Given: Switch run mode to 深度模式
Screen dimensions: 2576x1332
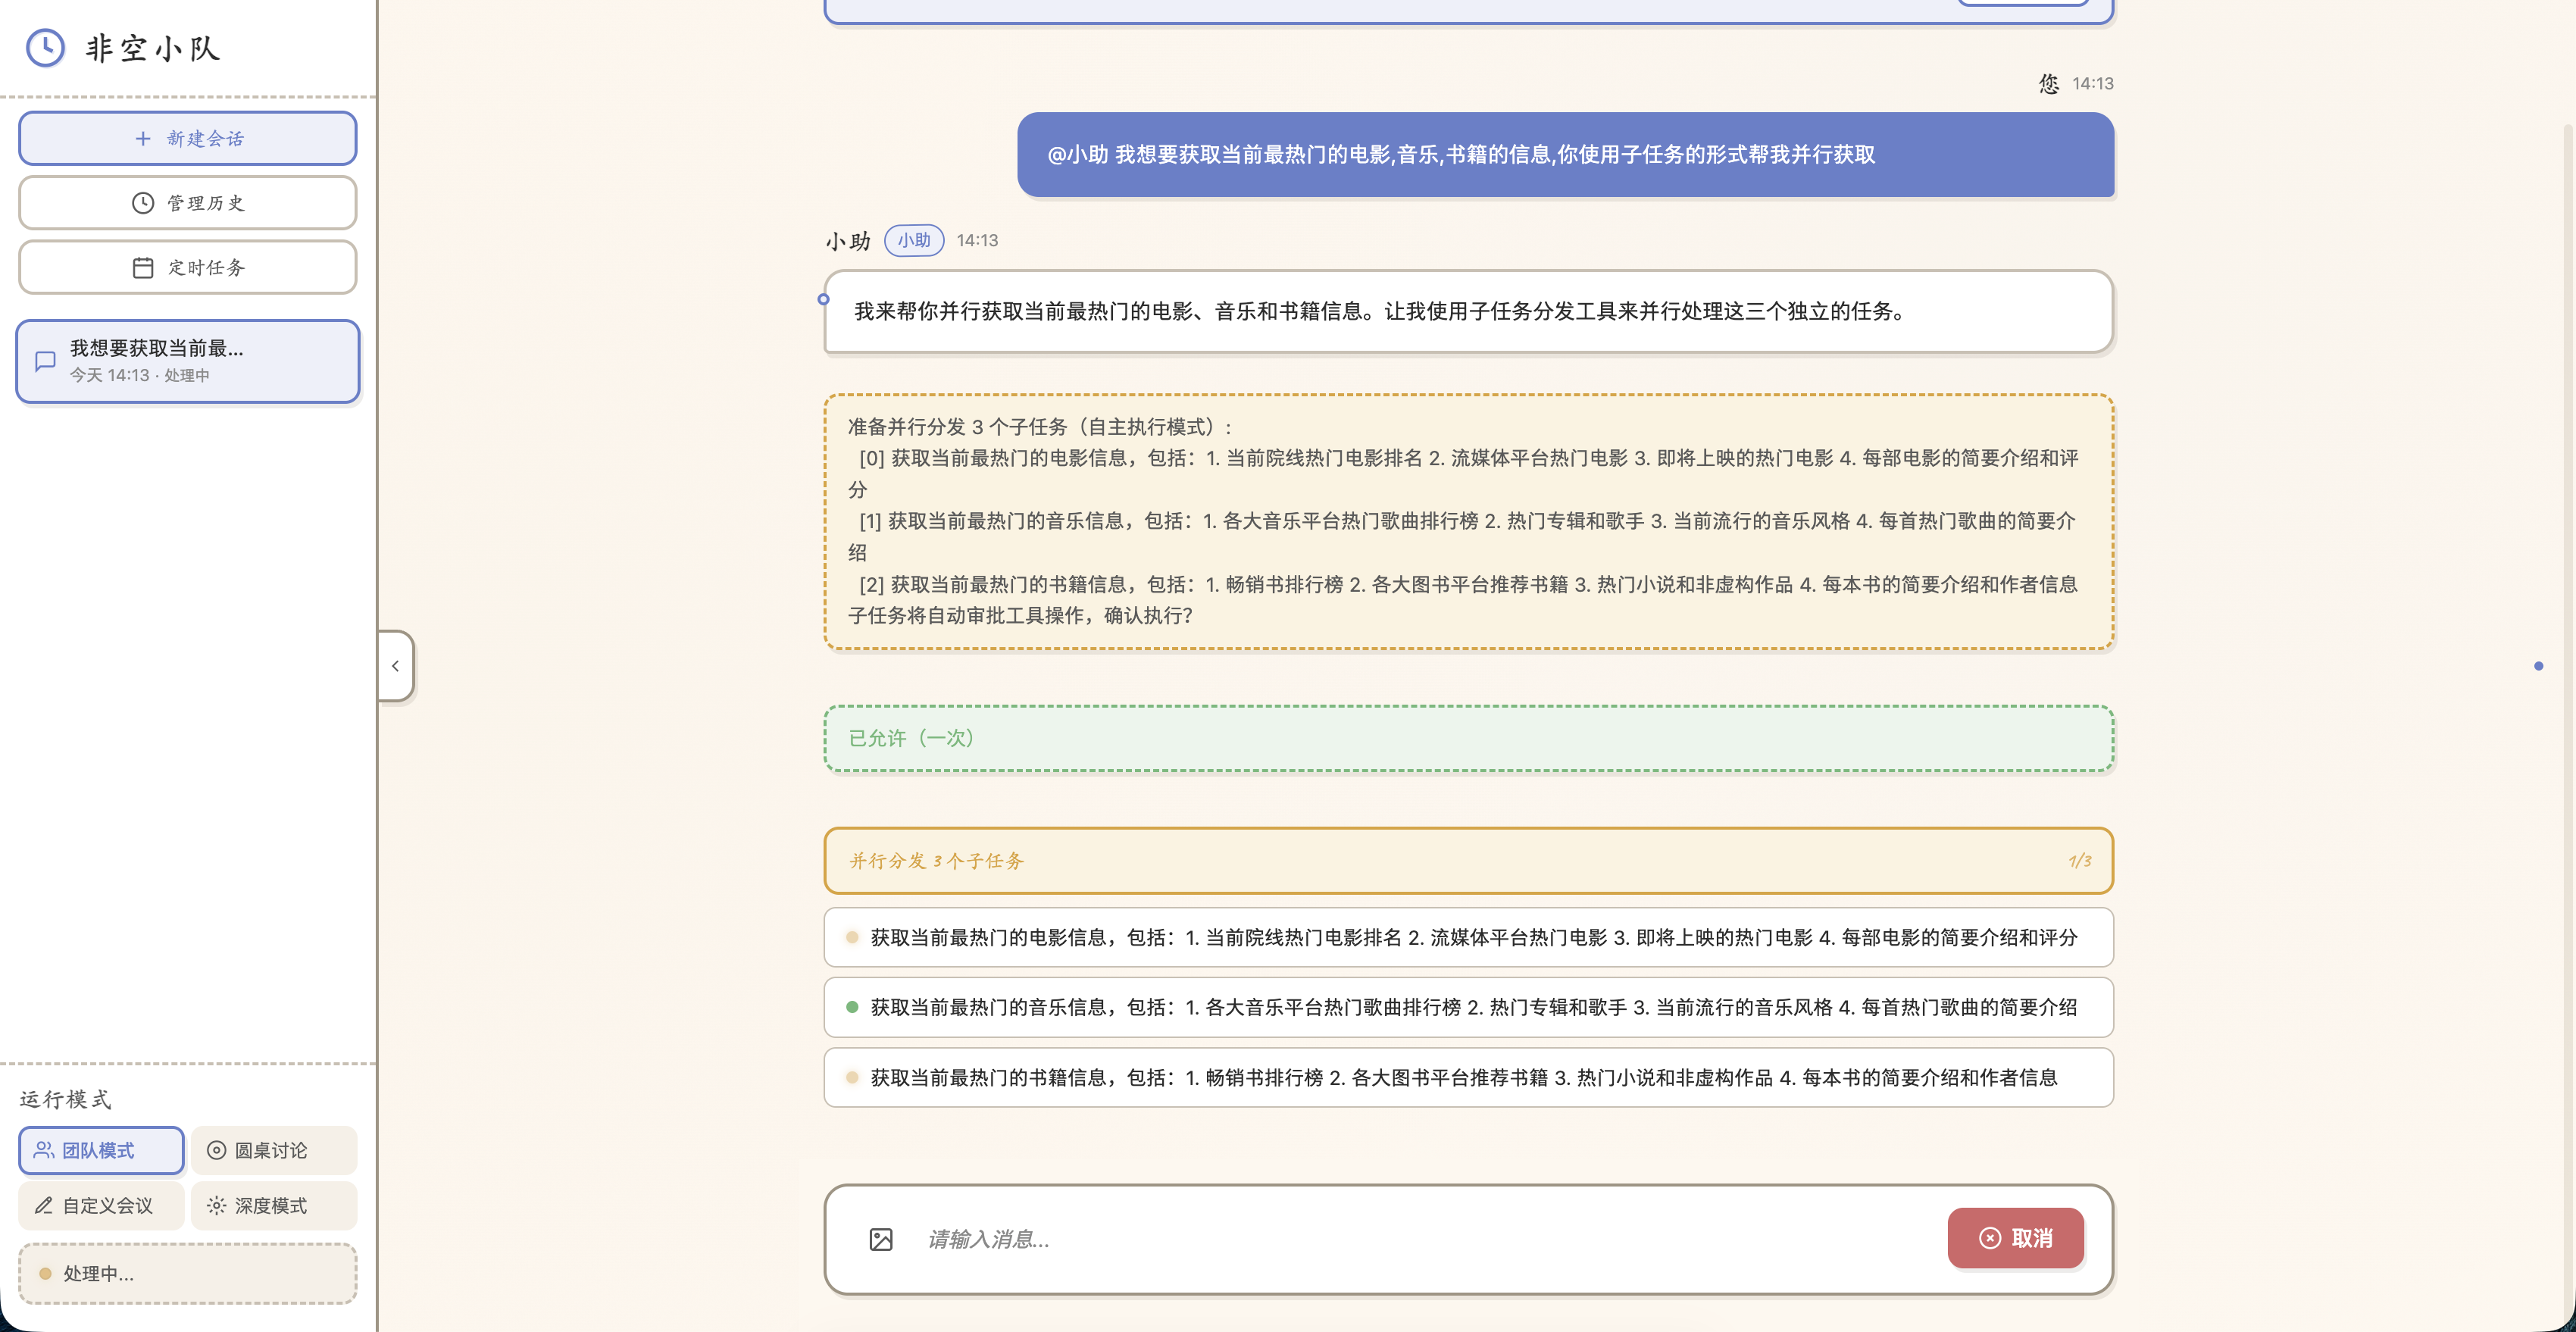Looking at the screenshot, I should pyautogui.click(x=273, y=1205).
